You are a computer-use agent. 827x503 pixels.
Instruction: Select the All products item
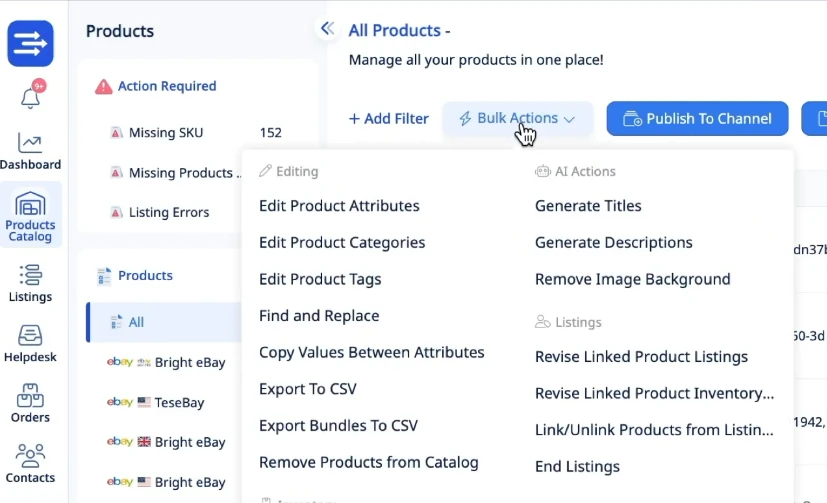[136, 322]
